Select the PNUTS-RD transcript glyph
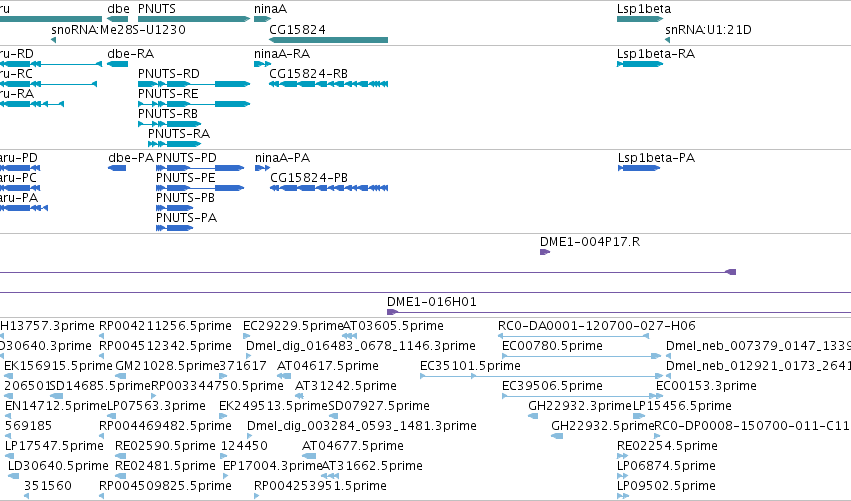The image size is (851, 501). tap(194, 84)
